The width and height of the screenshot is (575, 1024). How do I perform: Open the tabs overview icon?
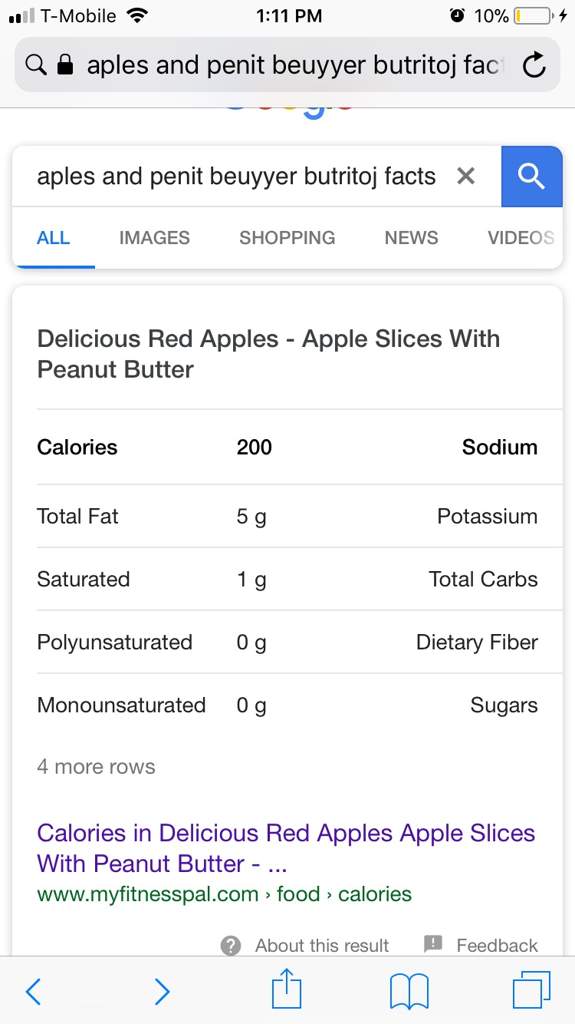point(531,990)
